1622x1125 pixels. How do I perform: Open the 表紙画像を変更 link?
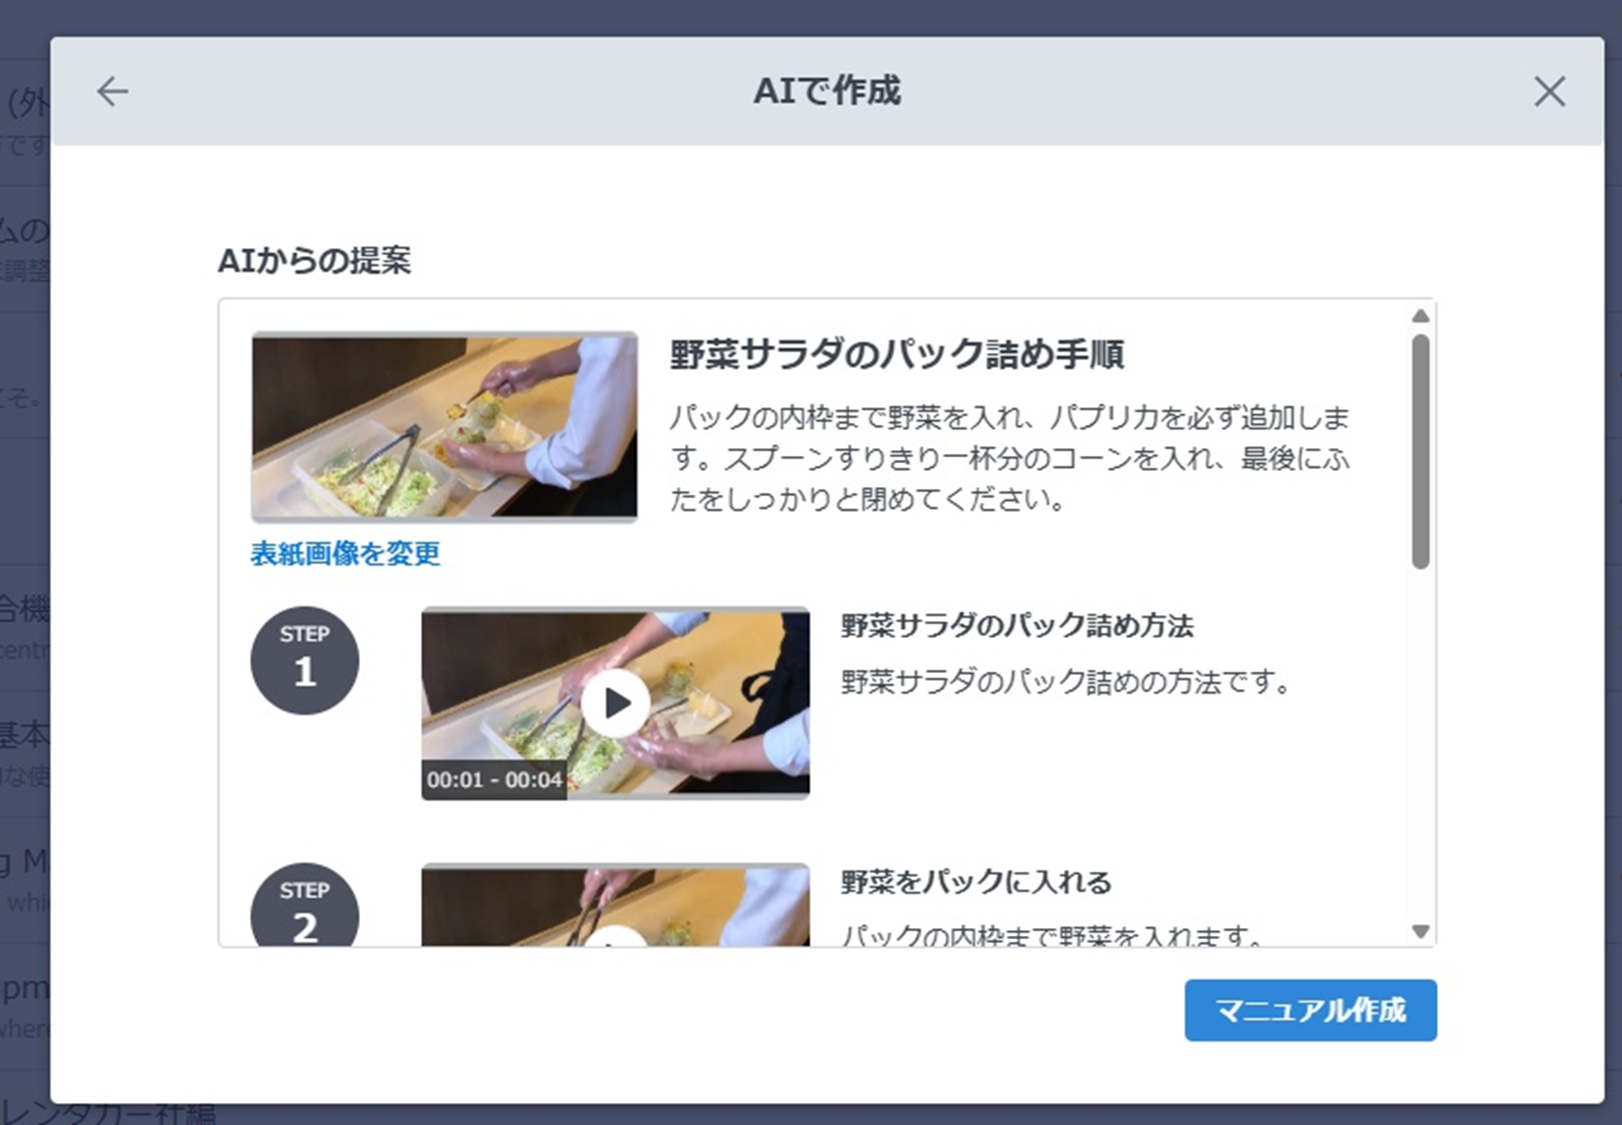point(345,554)
